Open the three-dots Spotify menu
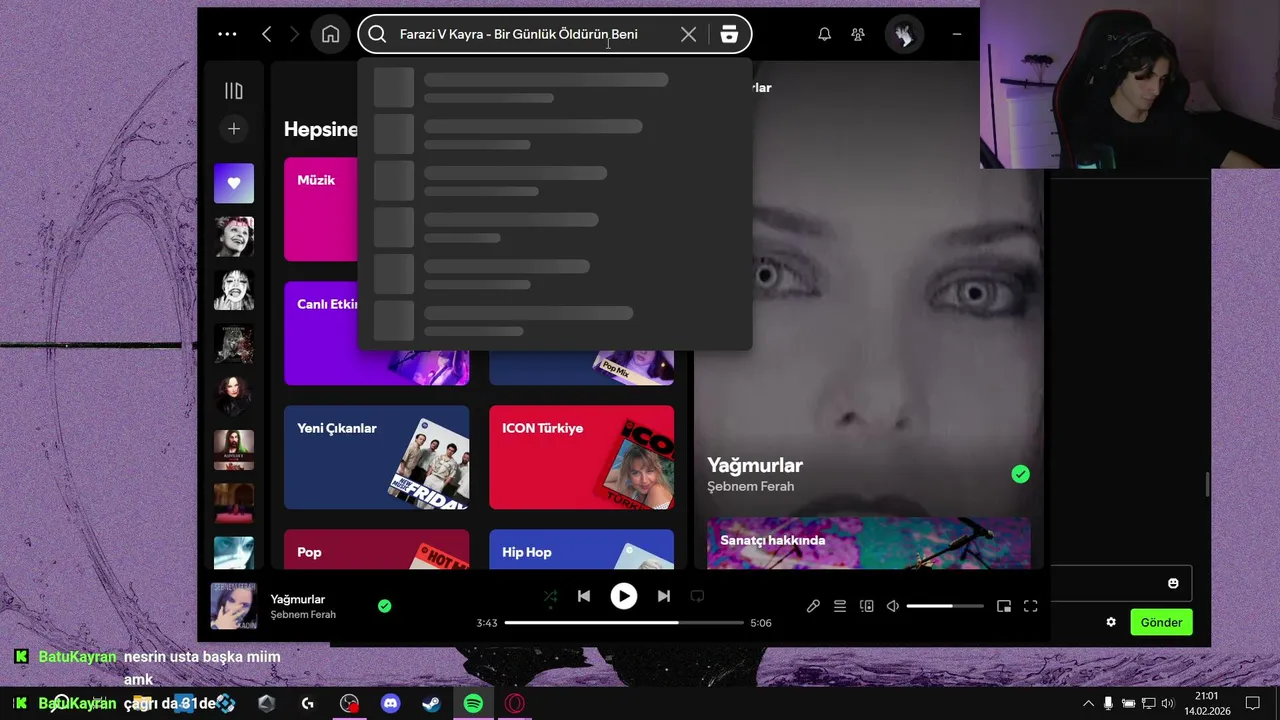 227,34
